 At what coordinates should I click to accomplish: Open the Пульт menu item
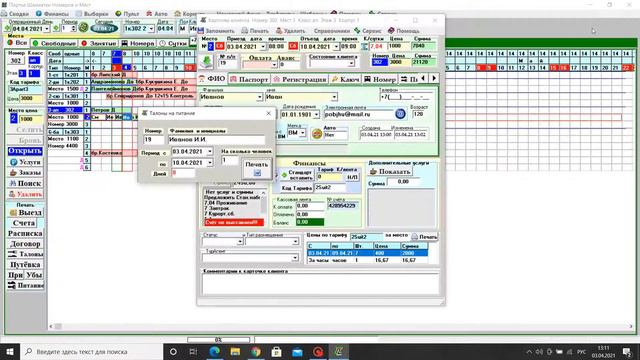(127, 14)
